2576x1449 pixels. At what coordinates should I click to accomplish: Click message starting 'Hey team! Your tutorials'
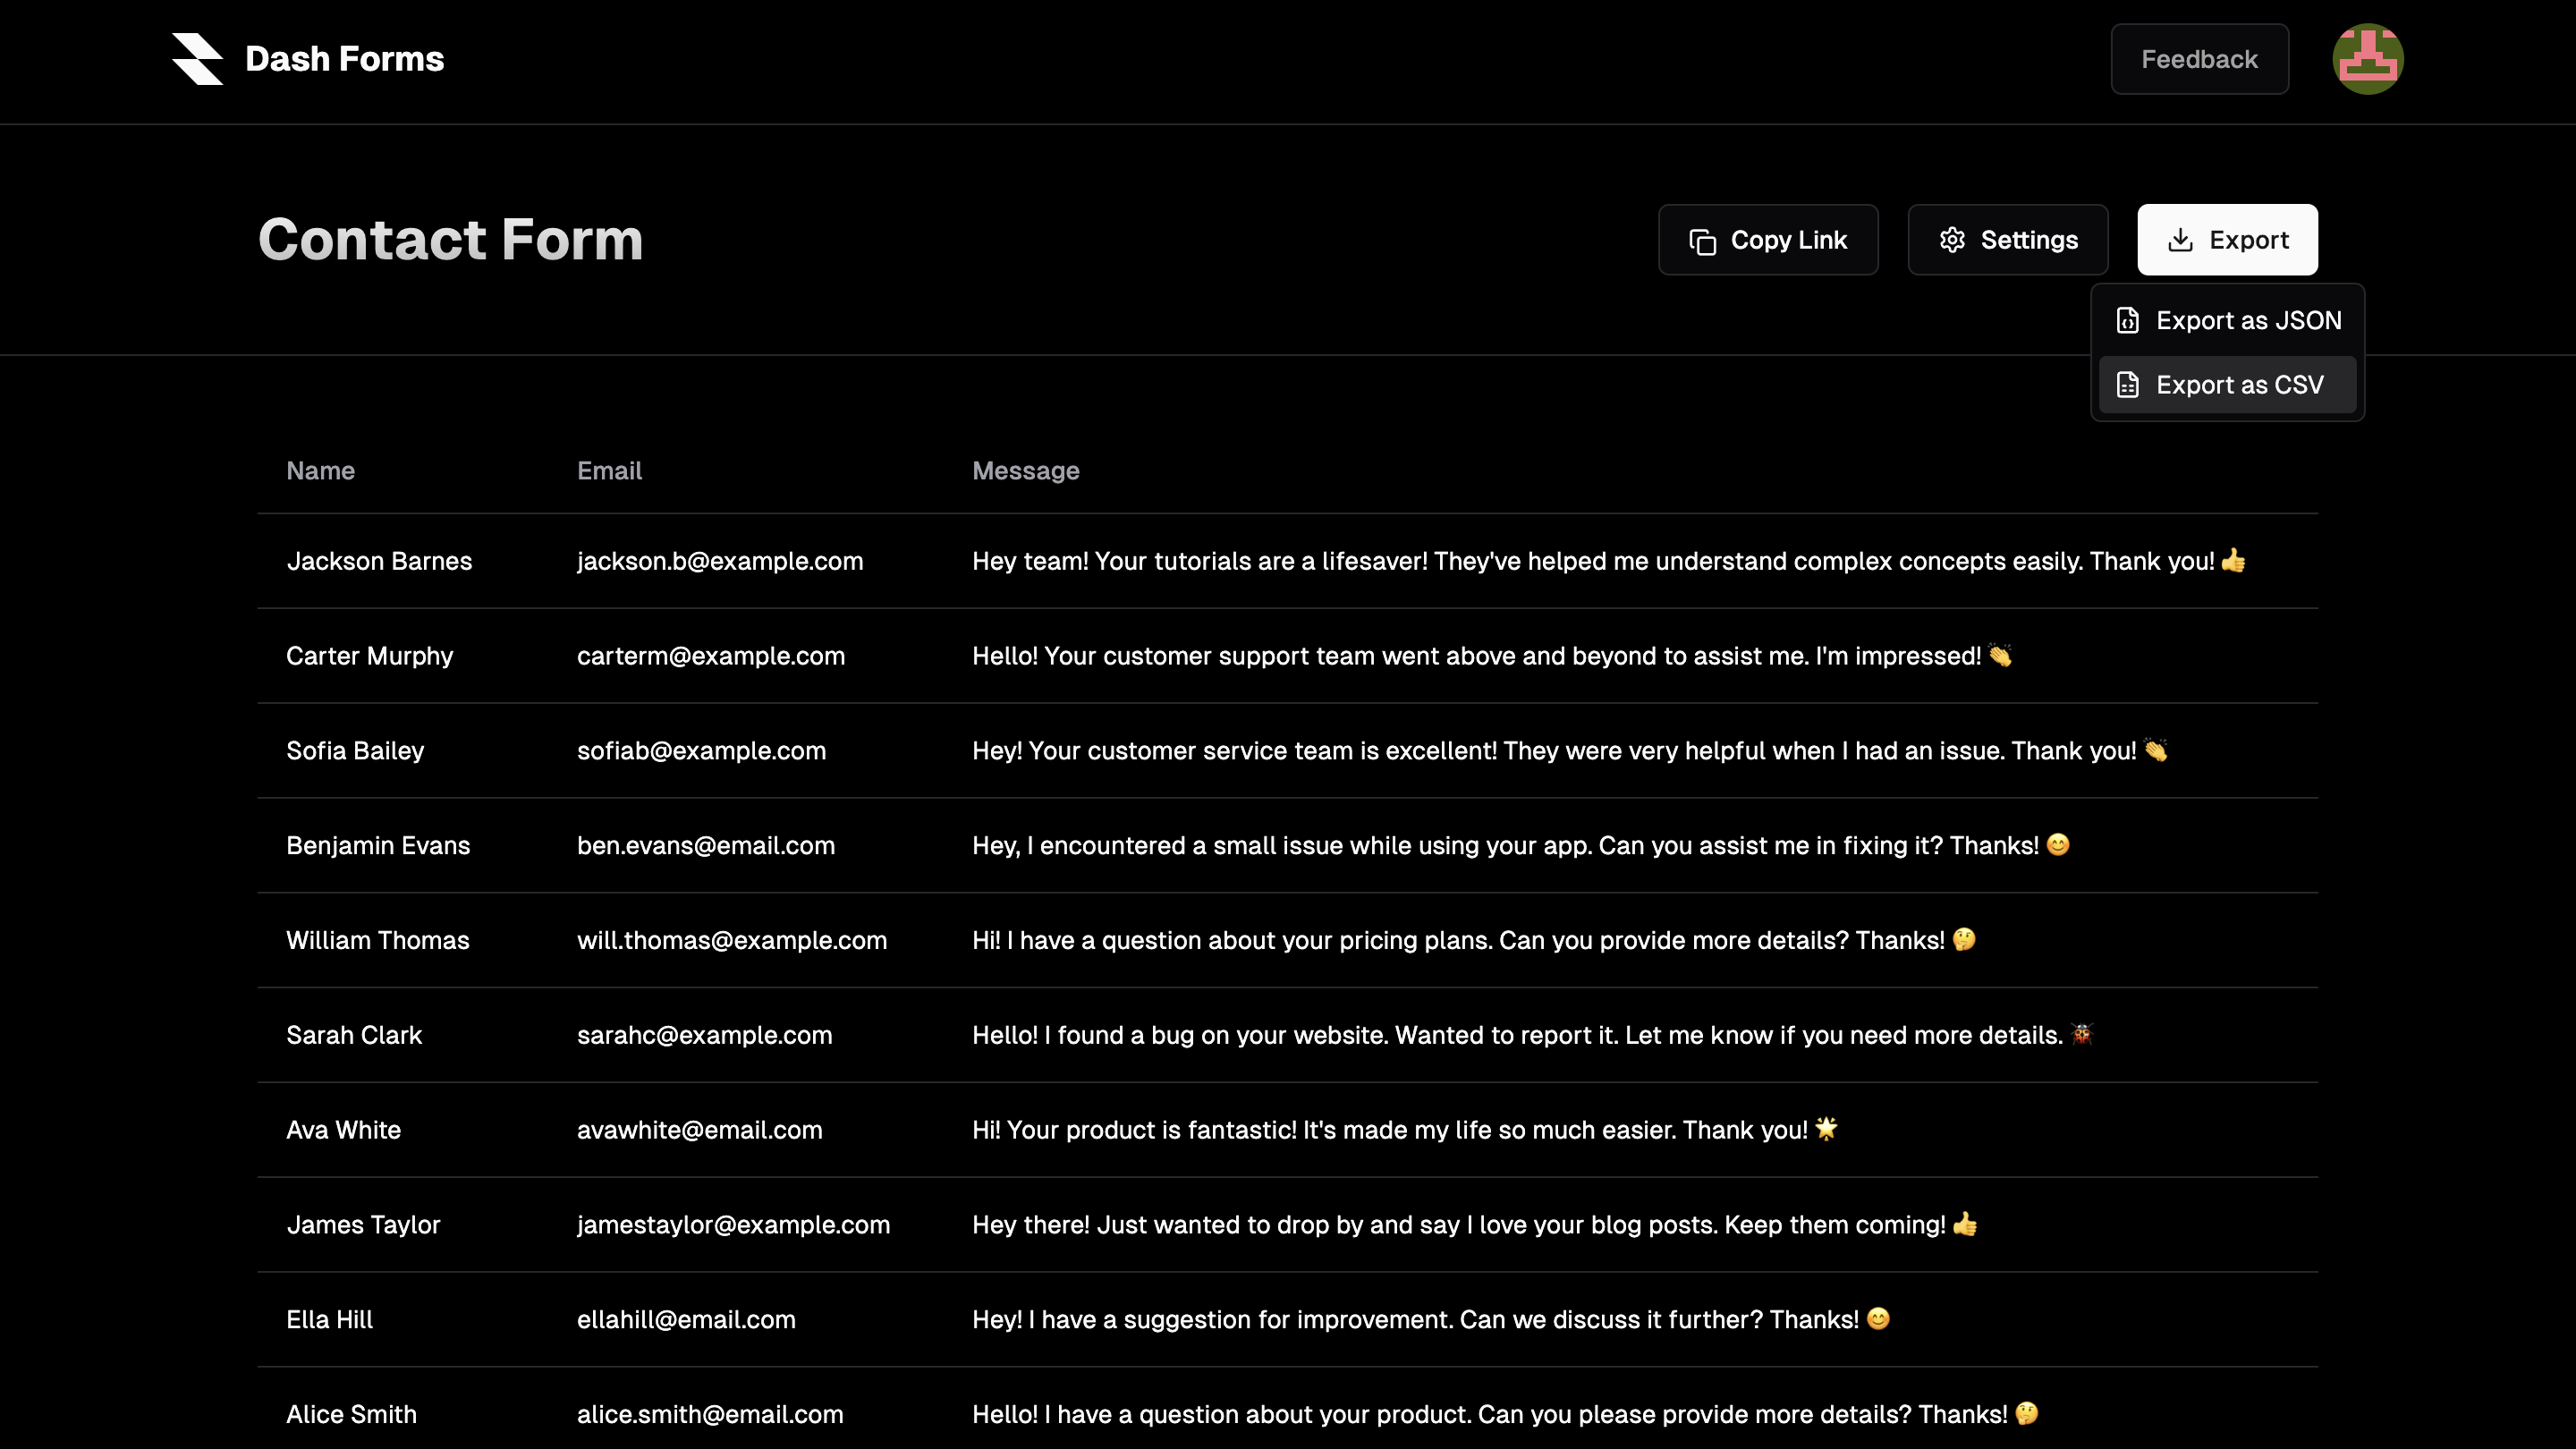pos(1609,561)
